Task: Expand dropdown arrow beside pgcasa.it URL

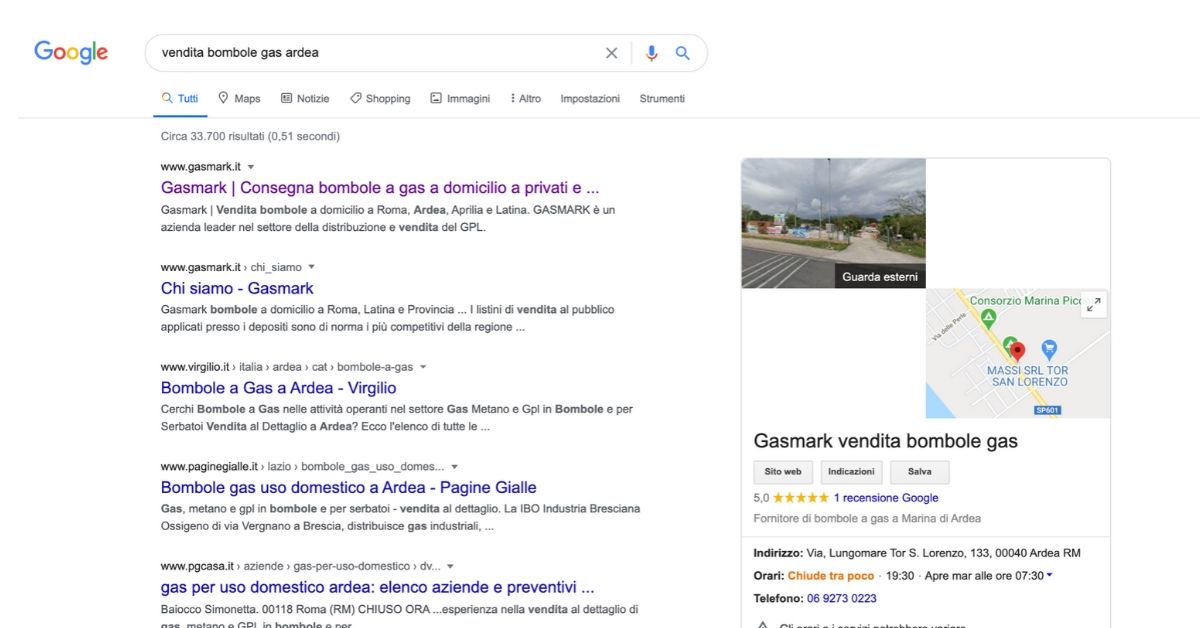Action: tap(450, 566)
